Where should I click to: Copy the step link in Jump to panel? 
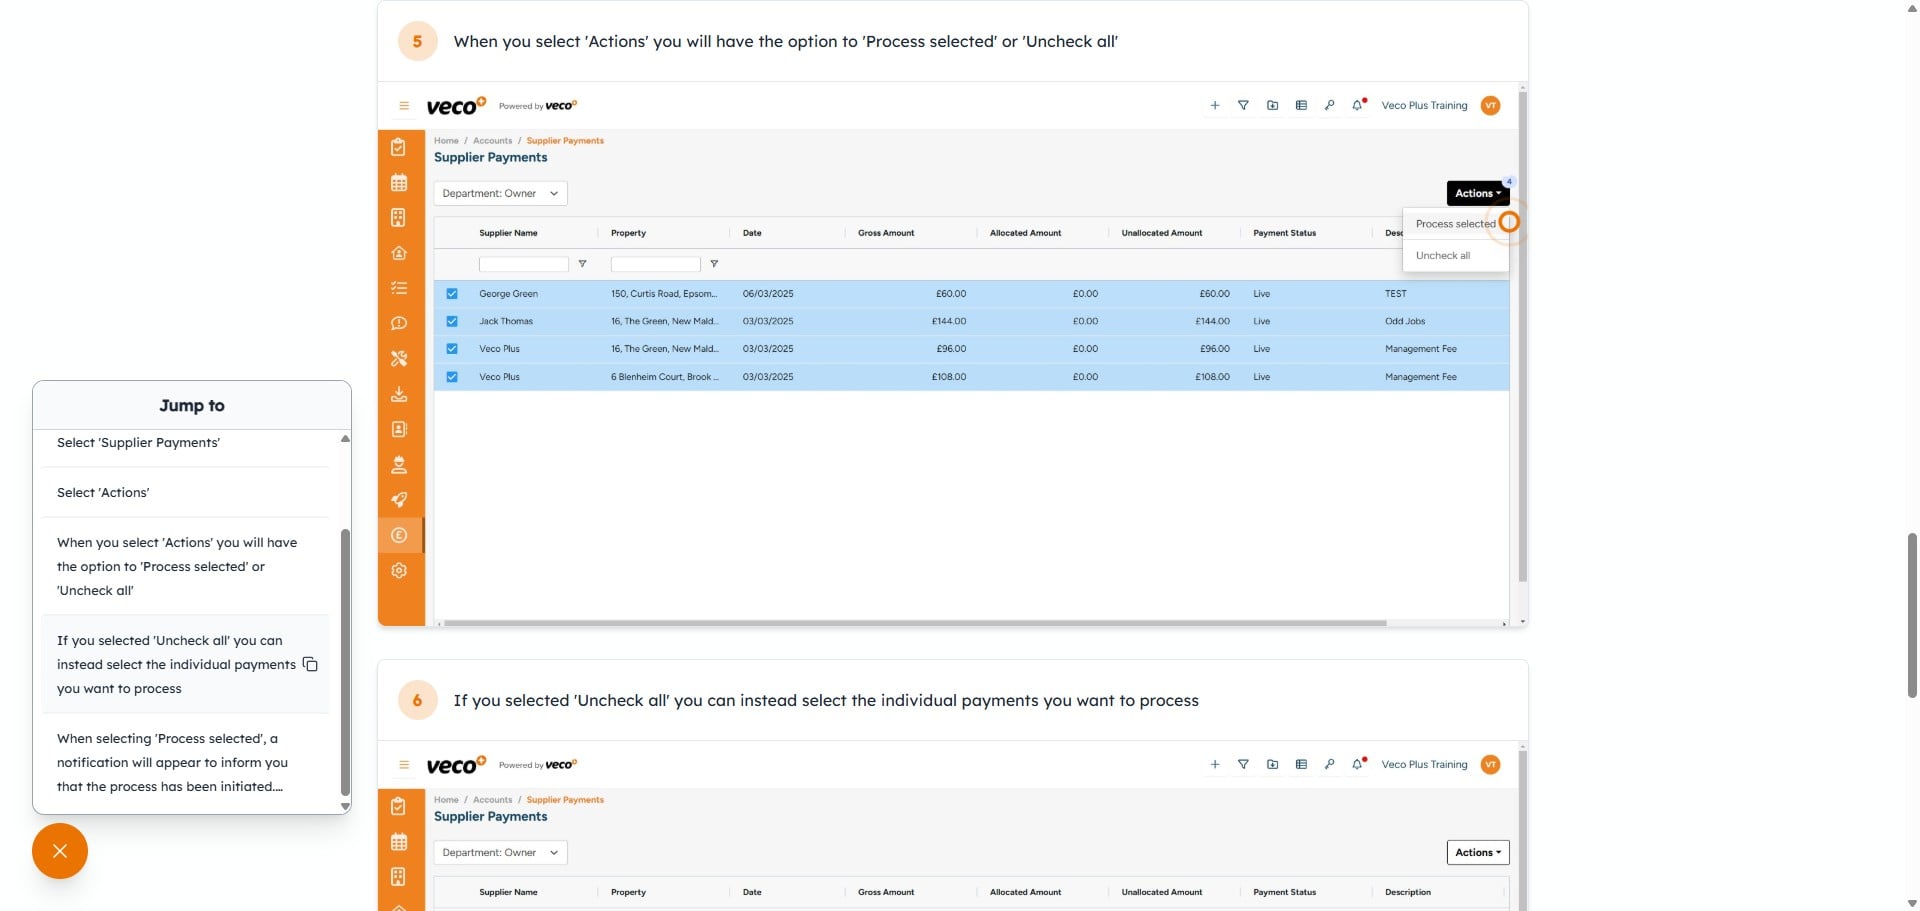(310, 665)
